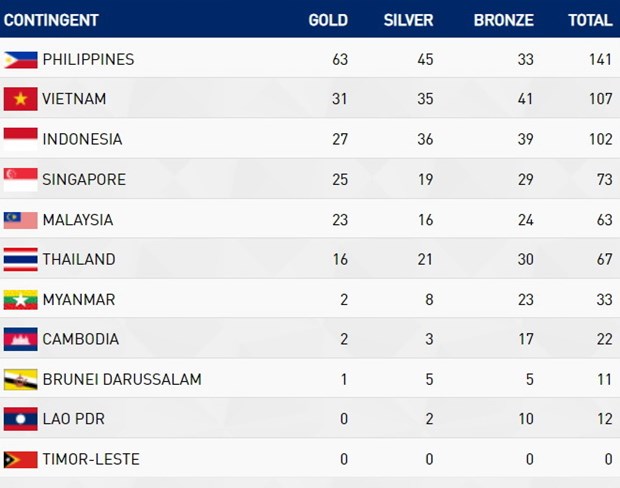The height and width of the screenshot is (488, 620).
Task: Click the Singapore flag icon
Action: [21, 180]
